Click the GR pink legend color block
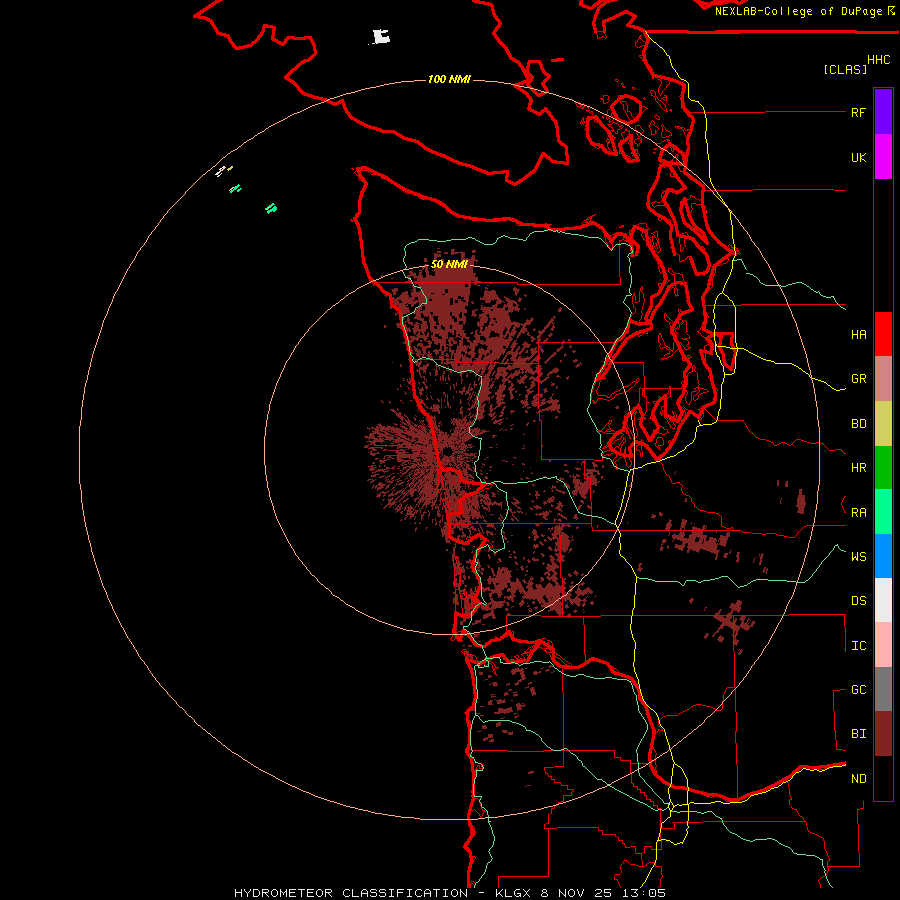 click(883, 378)
